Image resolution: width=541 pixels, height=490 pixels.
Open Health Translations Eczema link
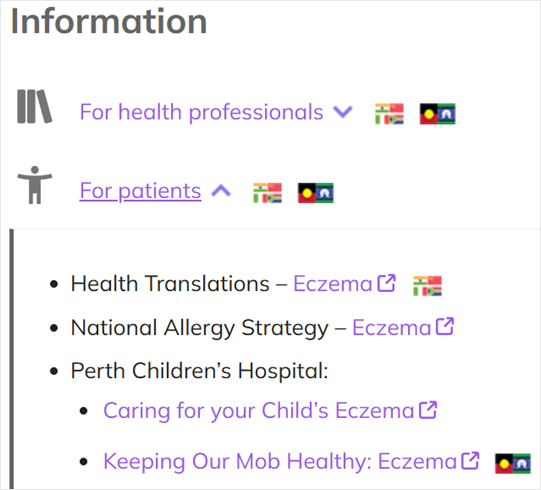(333, 284)
